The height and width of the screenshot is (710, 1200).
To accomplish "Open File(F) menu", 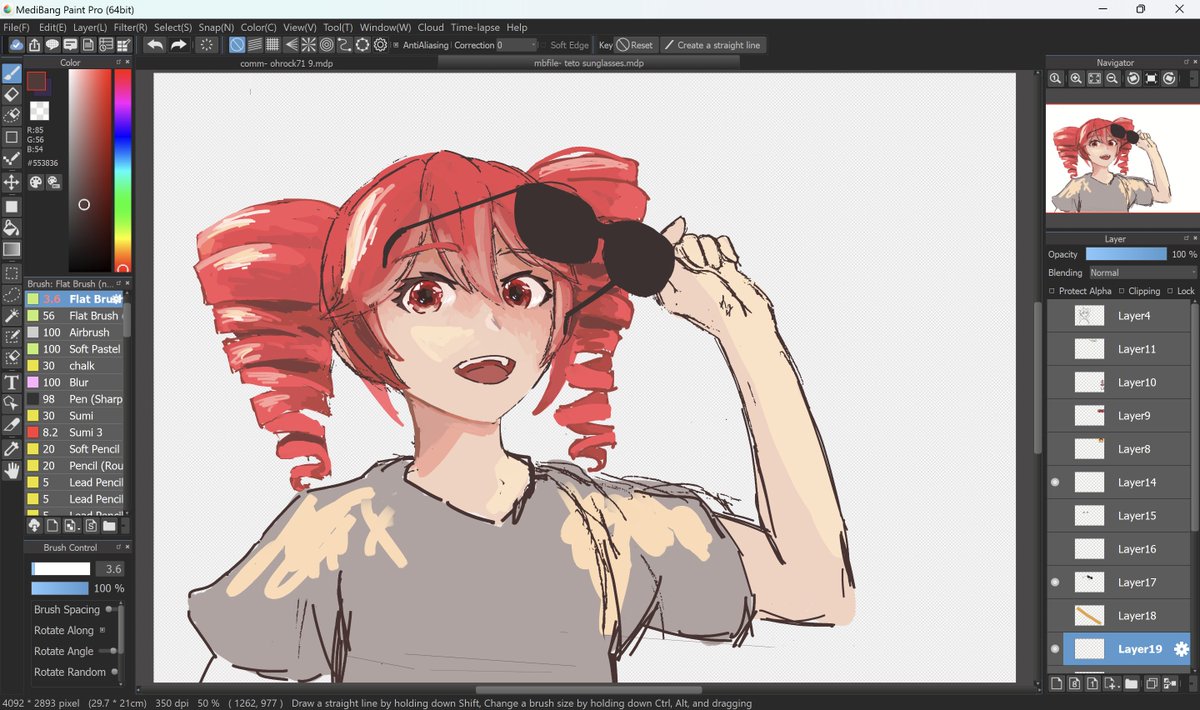I will pyautogui.click(x=16, y=27).
